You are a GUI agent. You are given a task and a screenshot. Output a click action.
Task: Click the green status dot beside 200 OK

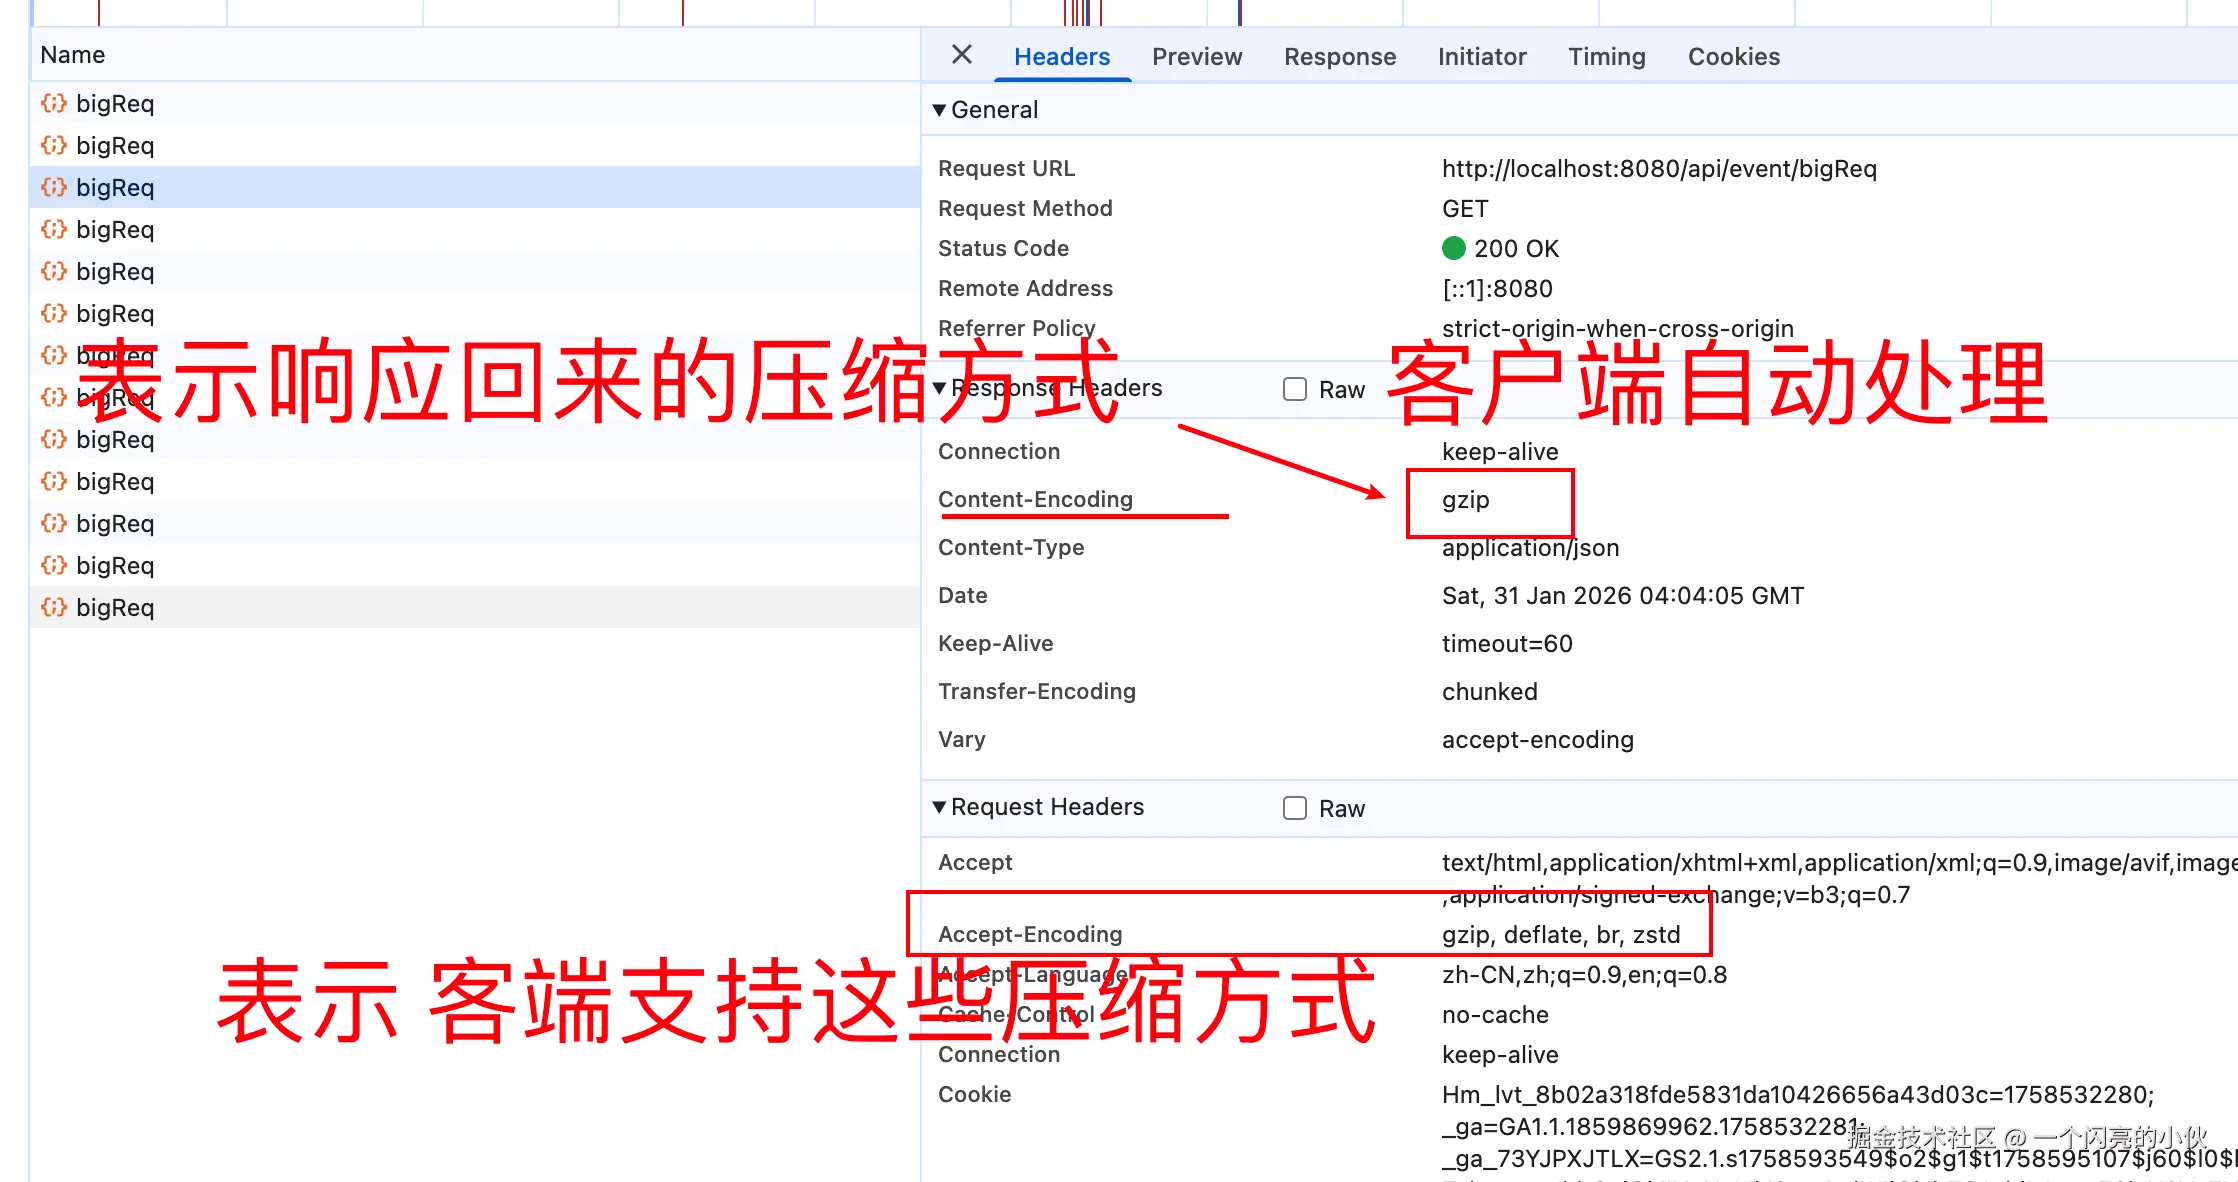click(x=1453, y=248)
